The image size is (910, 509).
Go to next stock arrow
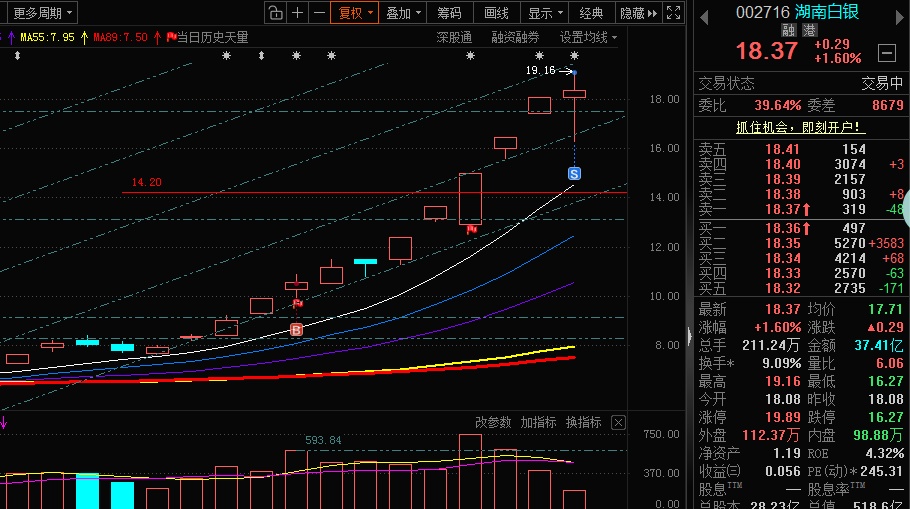click(x=900, y=18)
